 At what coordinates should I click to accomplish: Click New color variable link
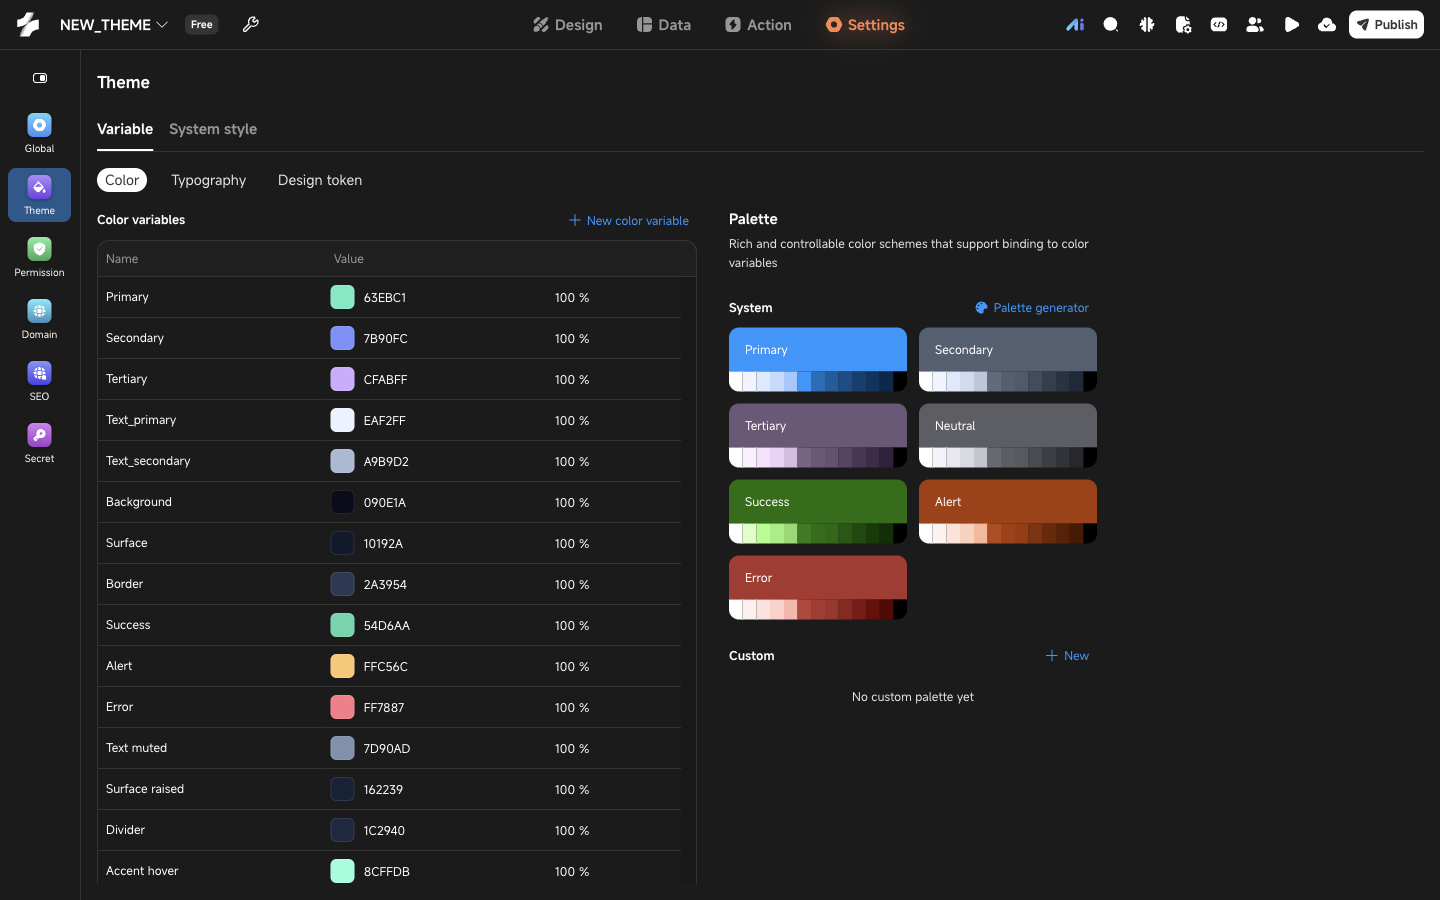629,220
